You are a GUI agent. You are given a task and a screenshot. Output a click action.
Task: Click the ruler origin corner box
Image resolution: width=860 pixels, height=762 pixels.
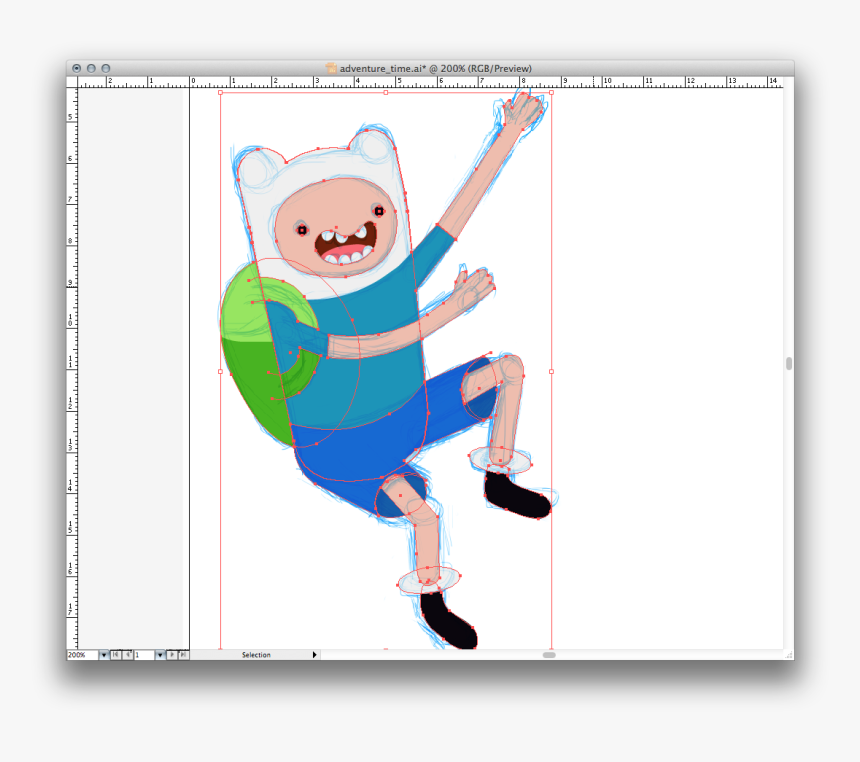72,82
